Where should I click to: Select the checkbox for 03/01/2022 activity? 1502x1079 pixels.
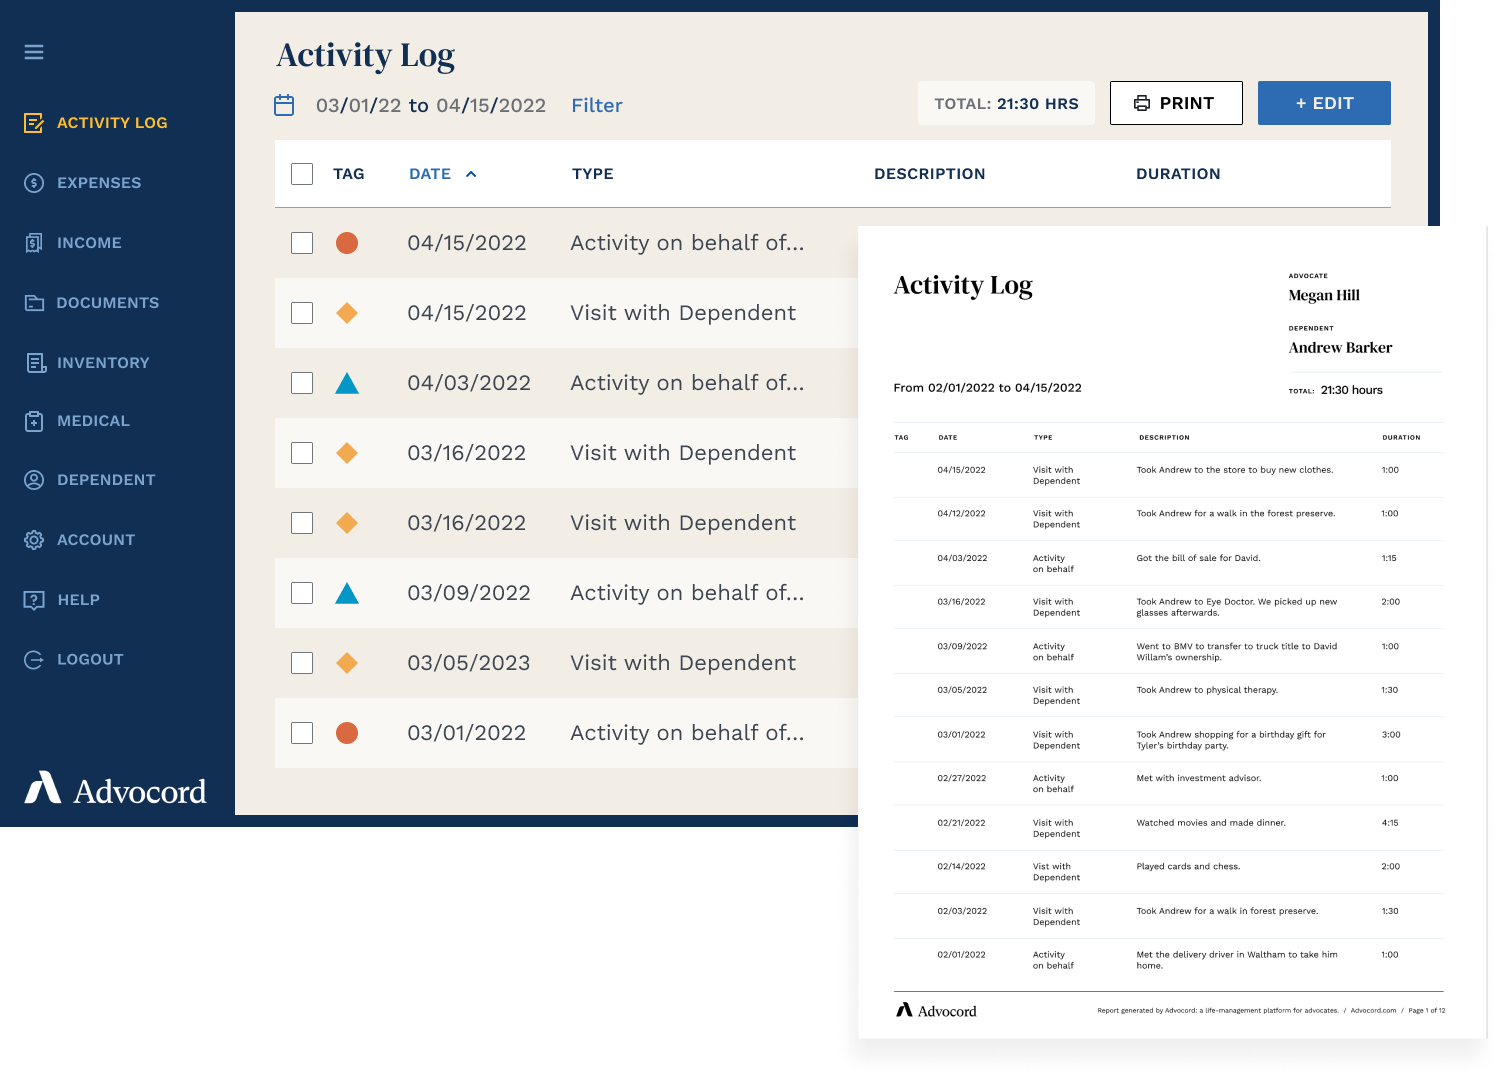302,733
